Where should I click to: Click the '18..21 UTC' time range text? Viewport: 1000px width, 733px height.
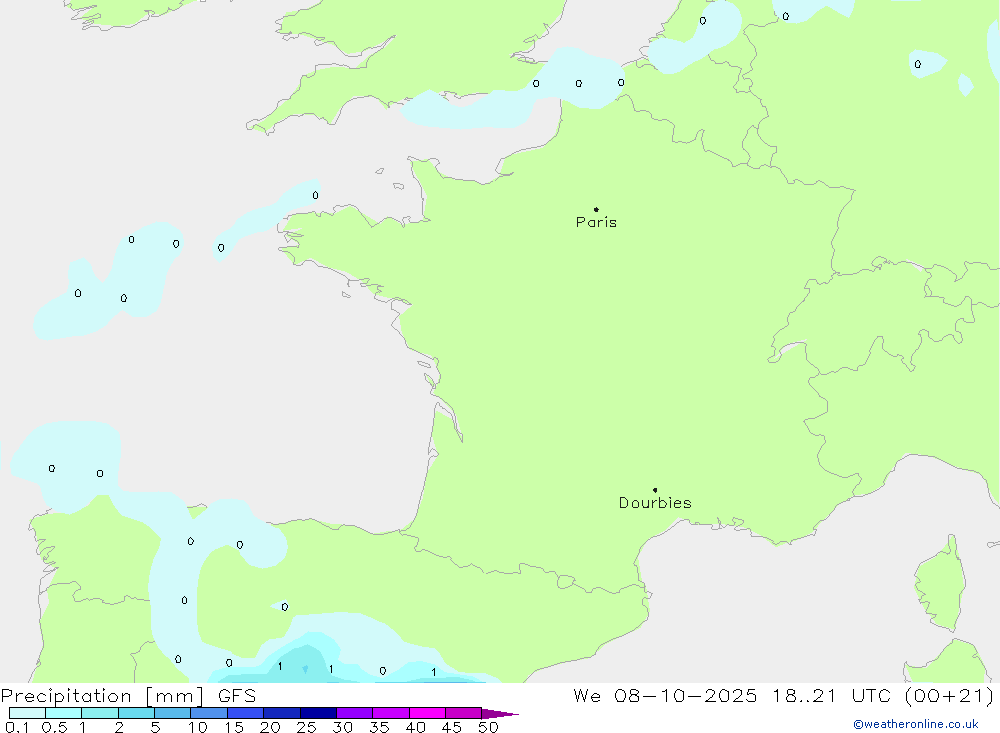831,696
